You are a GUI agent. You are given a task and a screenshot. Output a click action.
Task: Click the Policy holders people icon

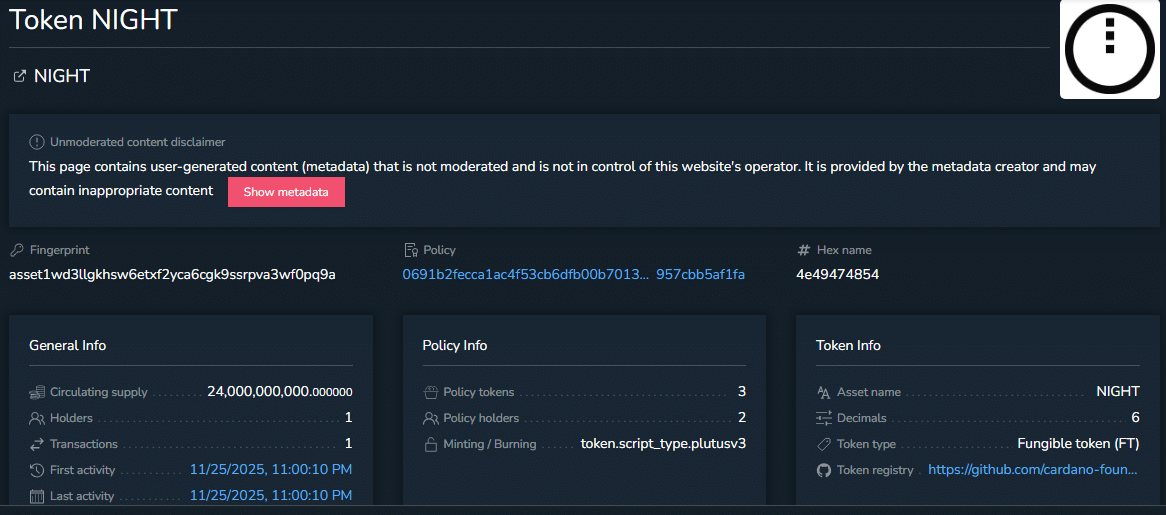(x=431, y=418)
